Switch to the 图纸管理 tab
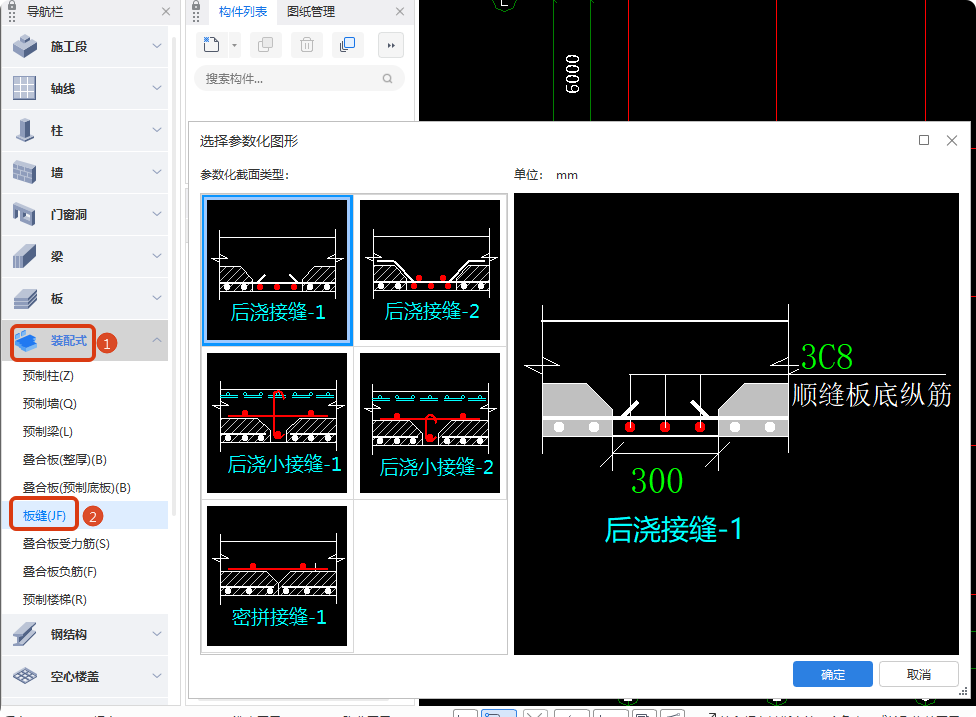 tap(311, 11)
